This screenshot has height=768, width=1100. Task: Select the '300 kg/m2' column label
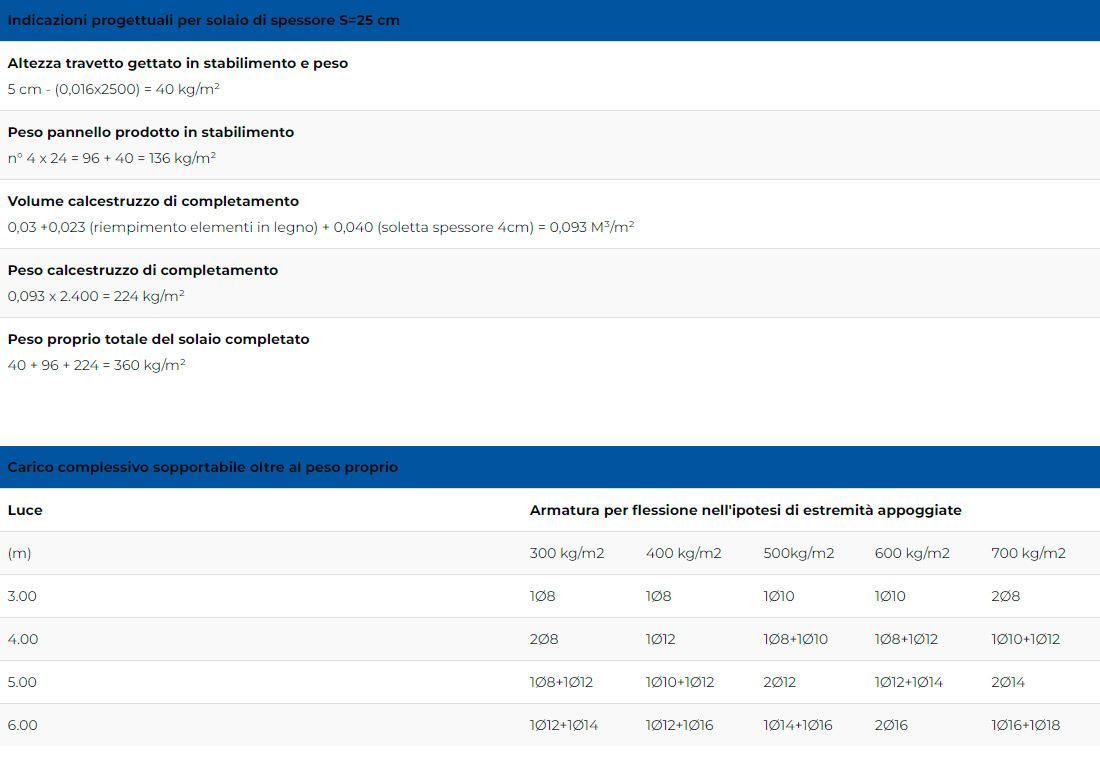567,553
